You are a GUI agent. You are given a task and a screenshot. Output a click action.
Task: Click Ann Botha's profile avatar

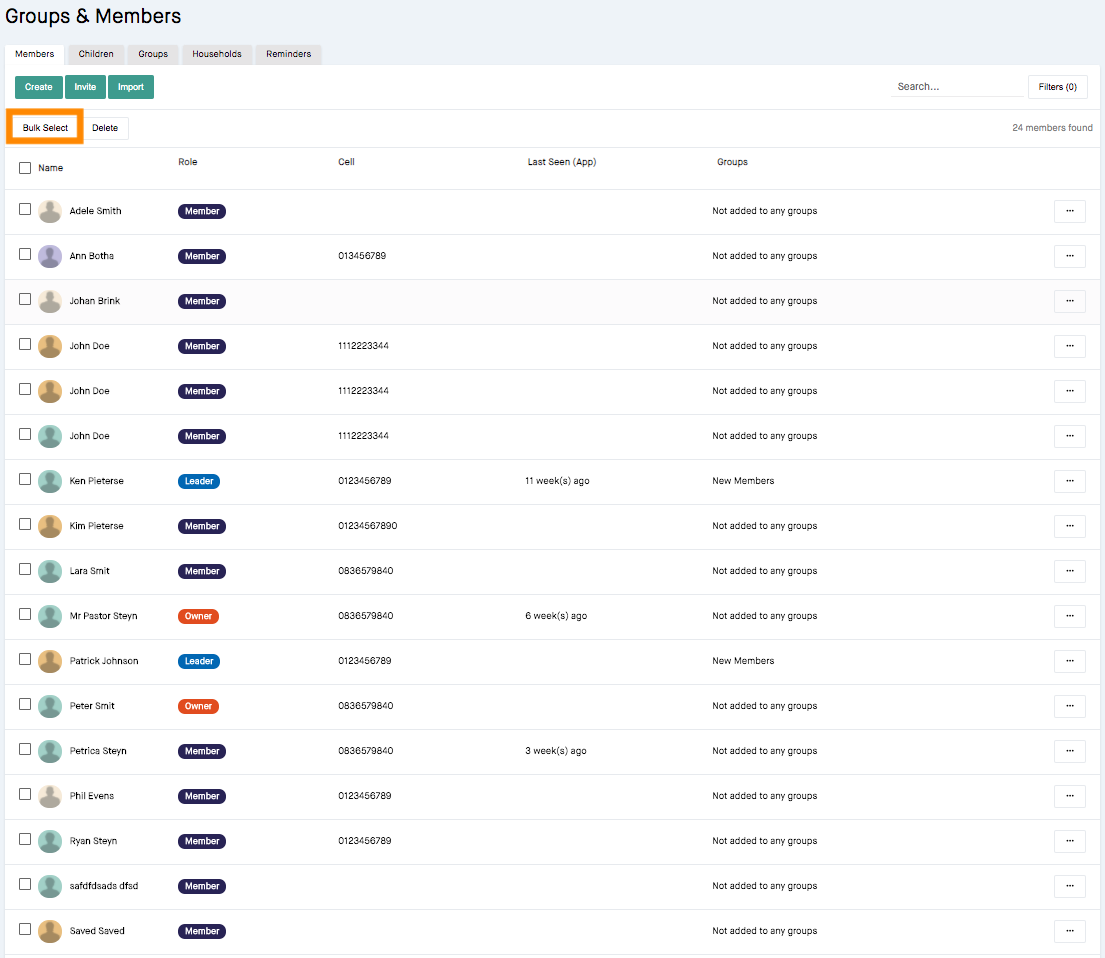[x=50, y=256]
